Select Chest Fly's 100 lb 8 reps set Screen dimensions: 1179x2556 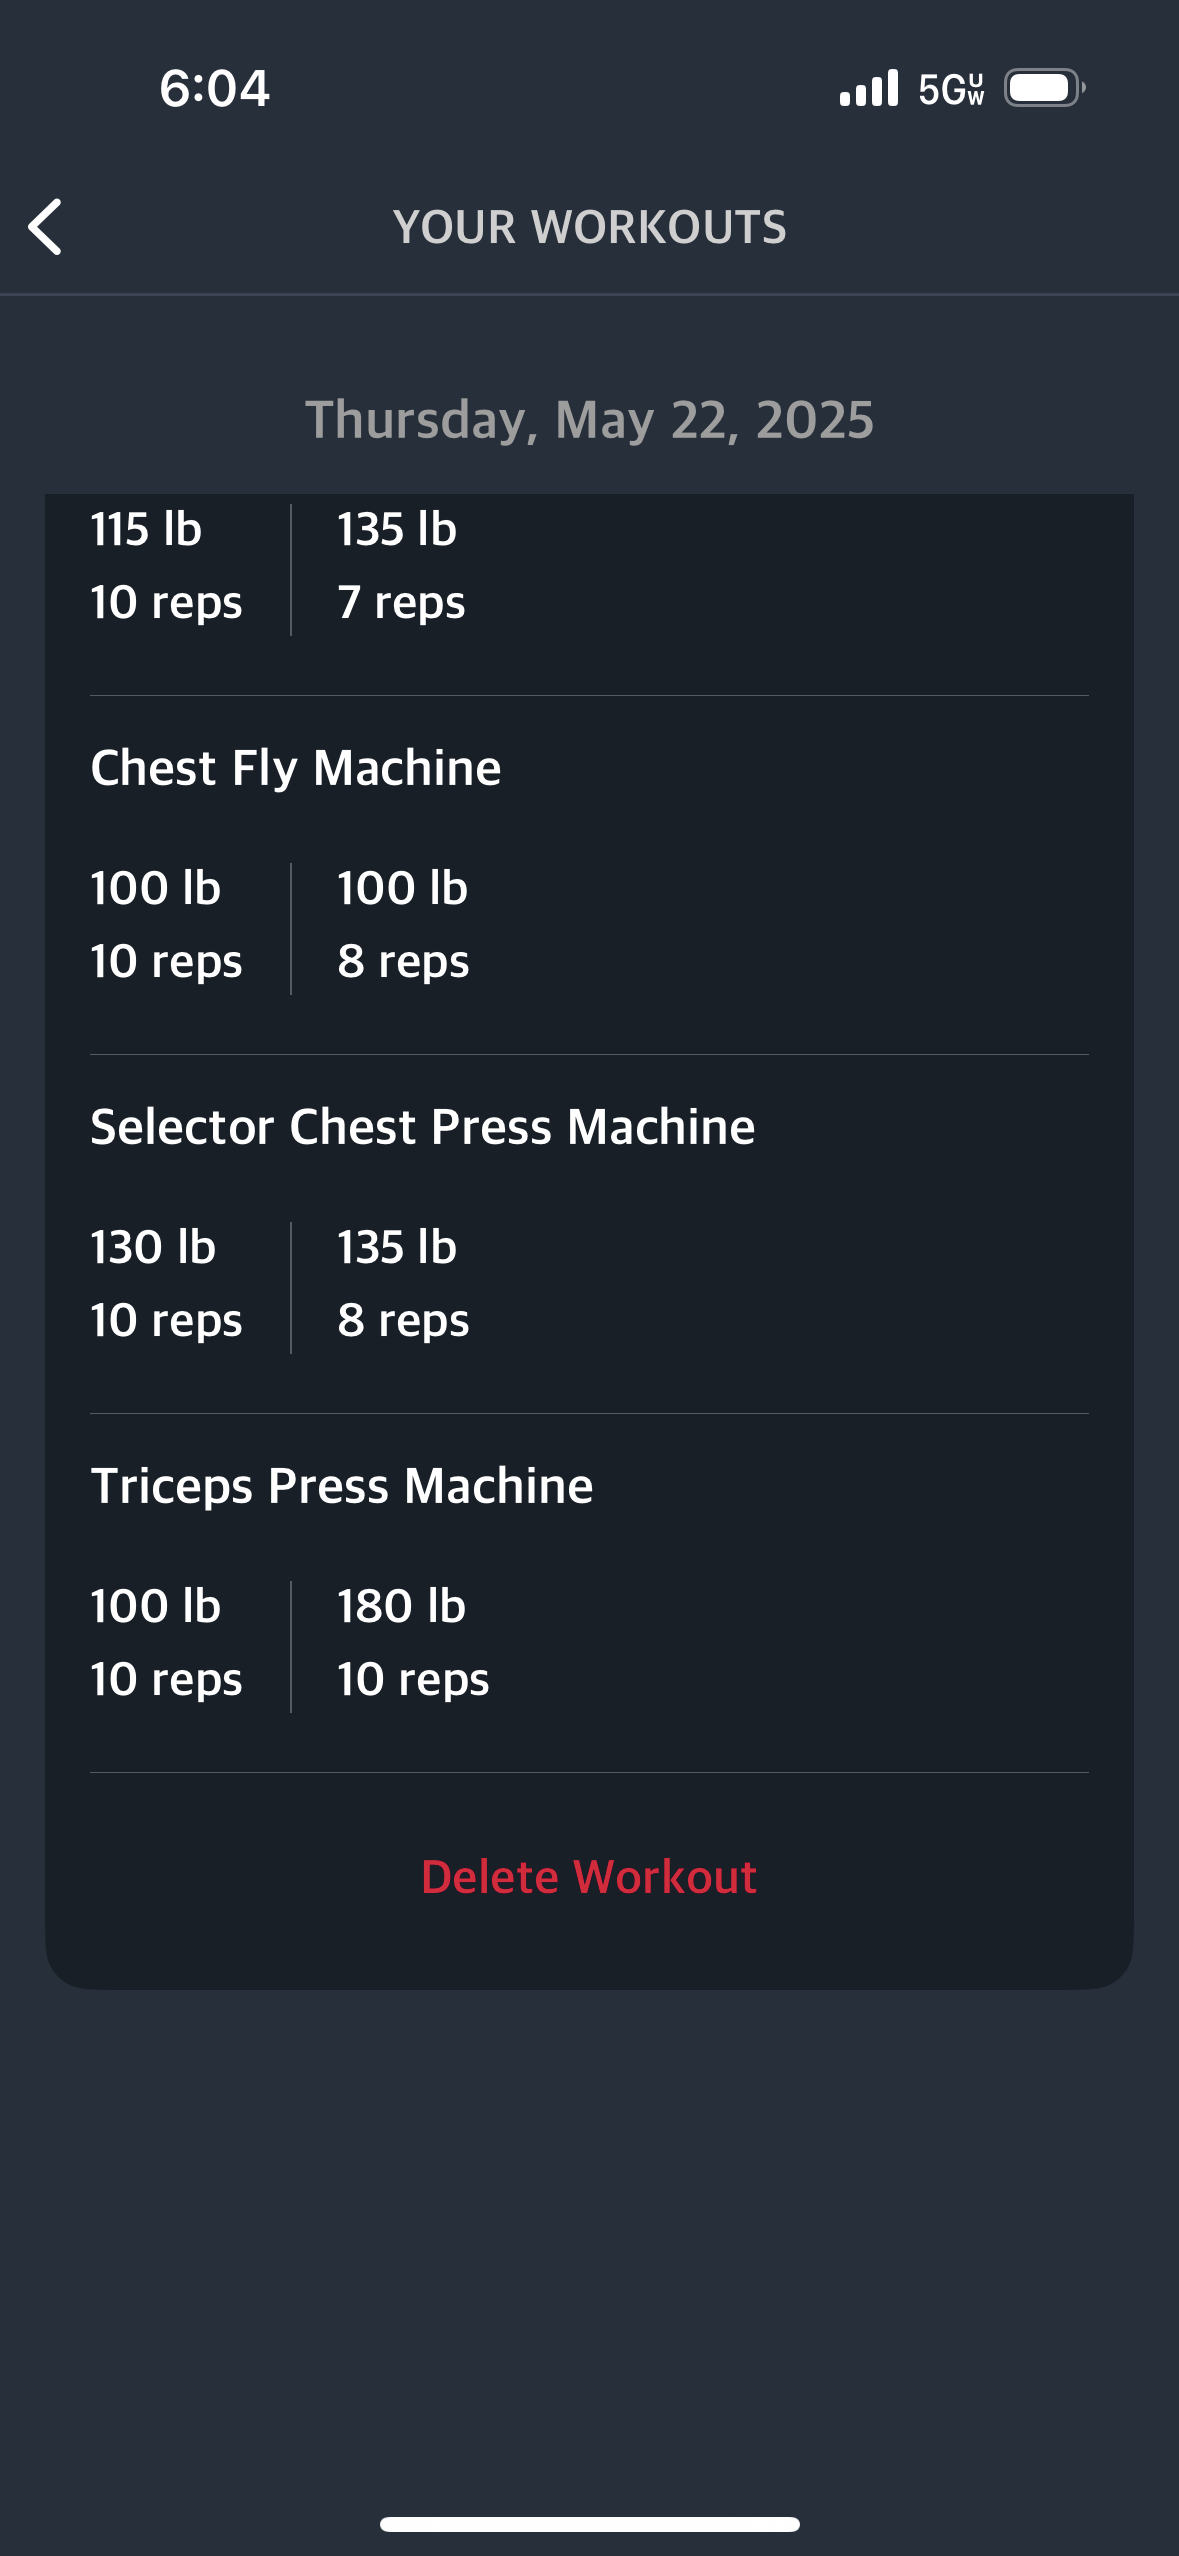point(403,925)
